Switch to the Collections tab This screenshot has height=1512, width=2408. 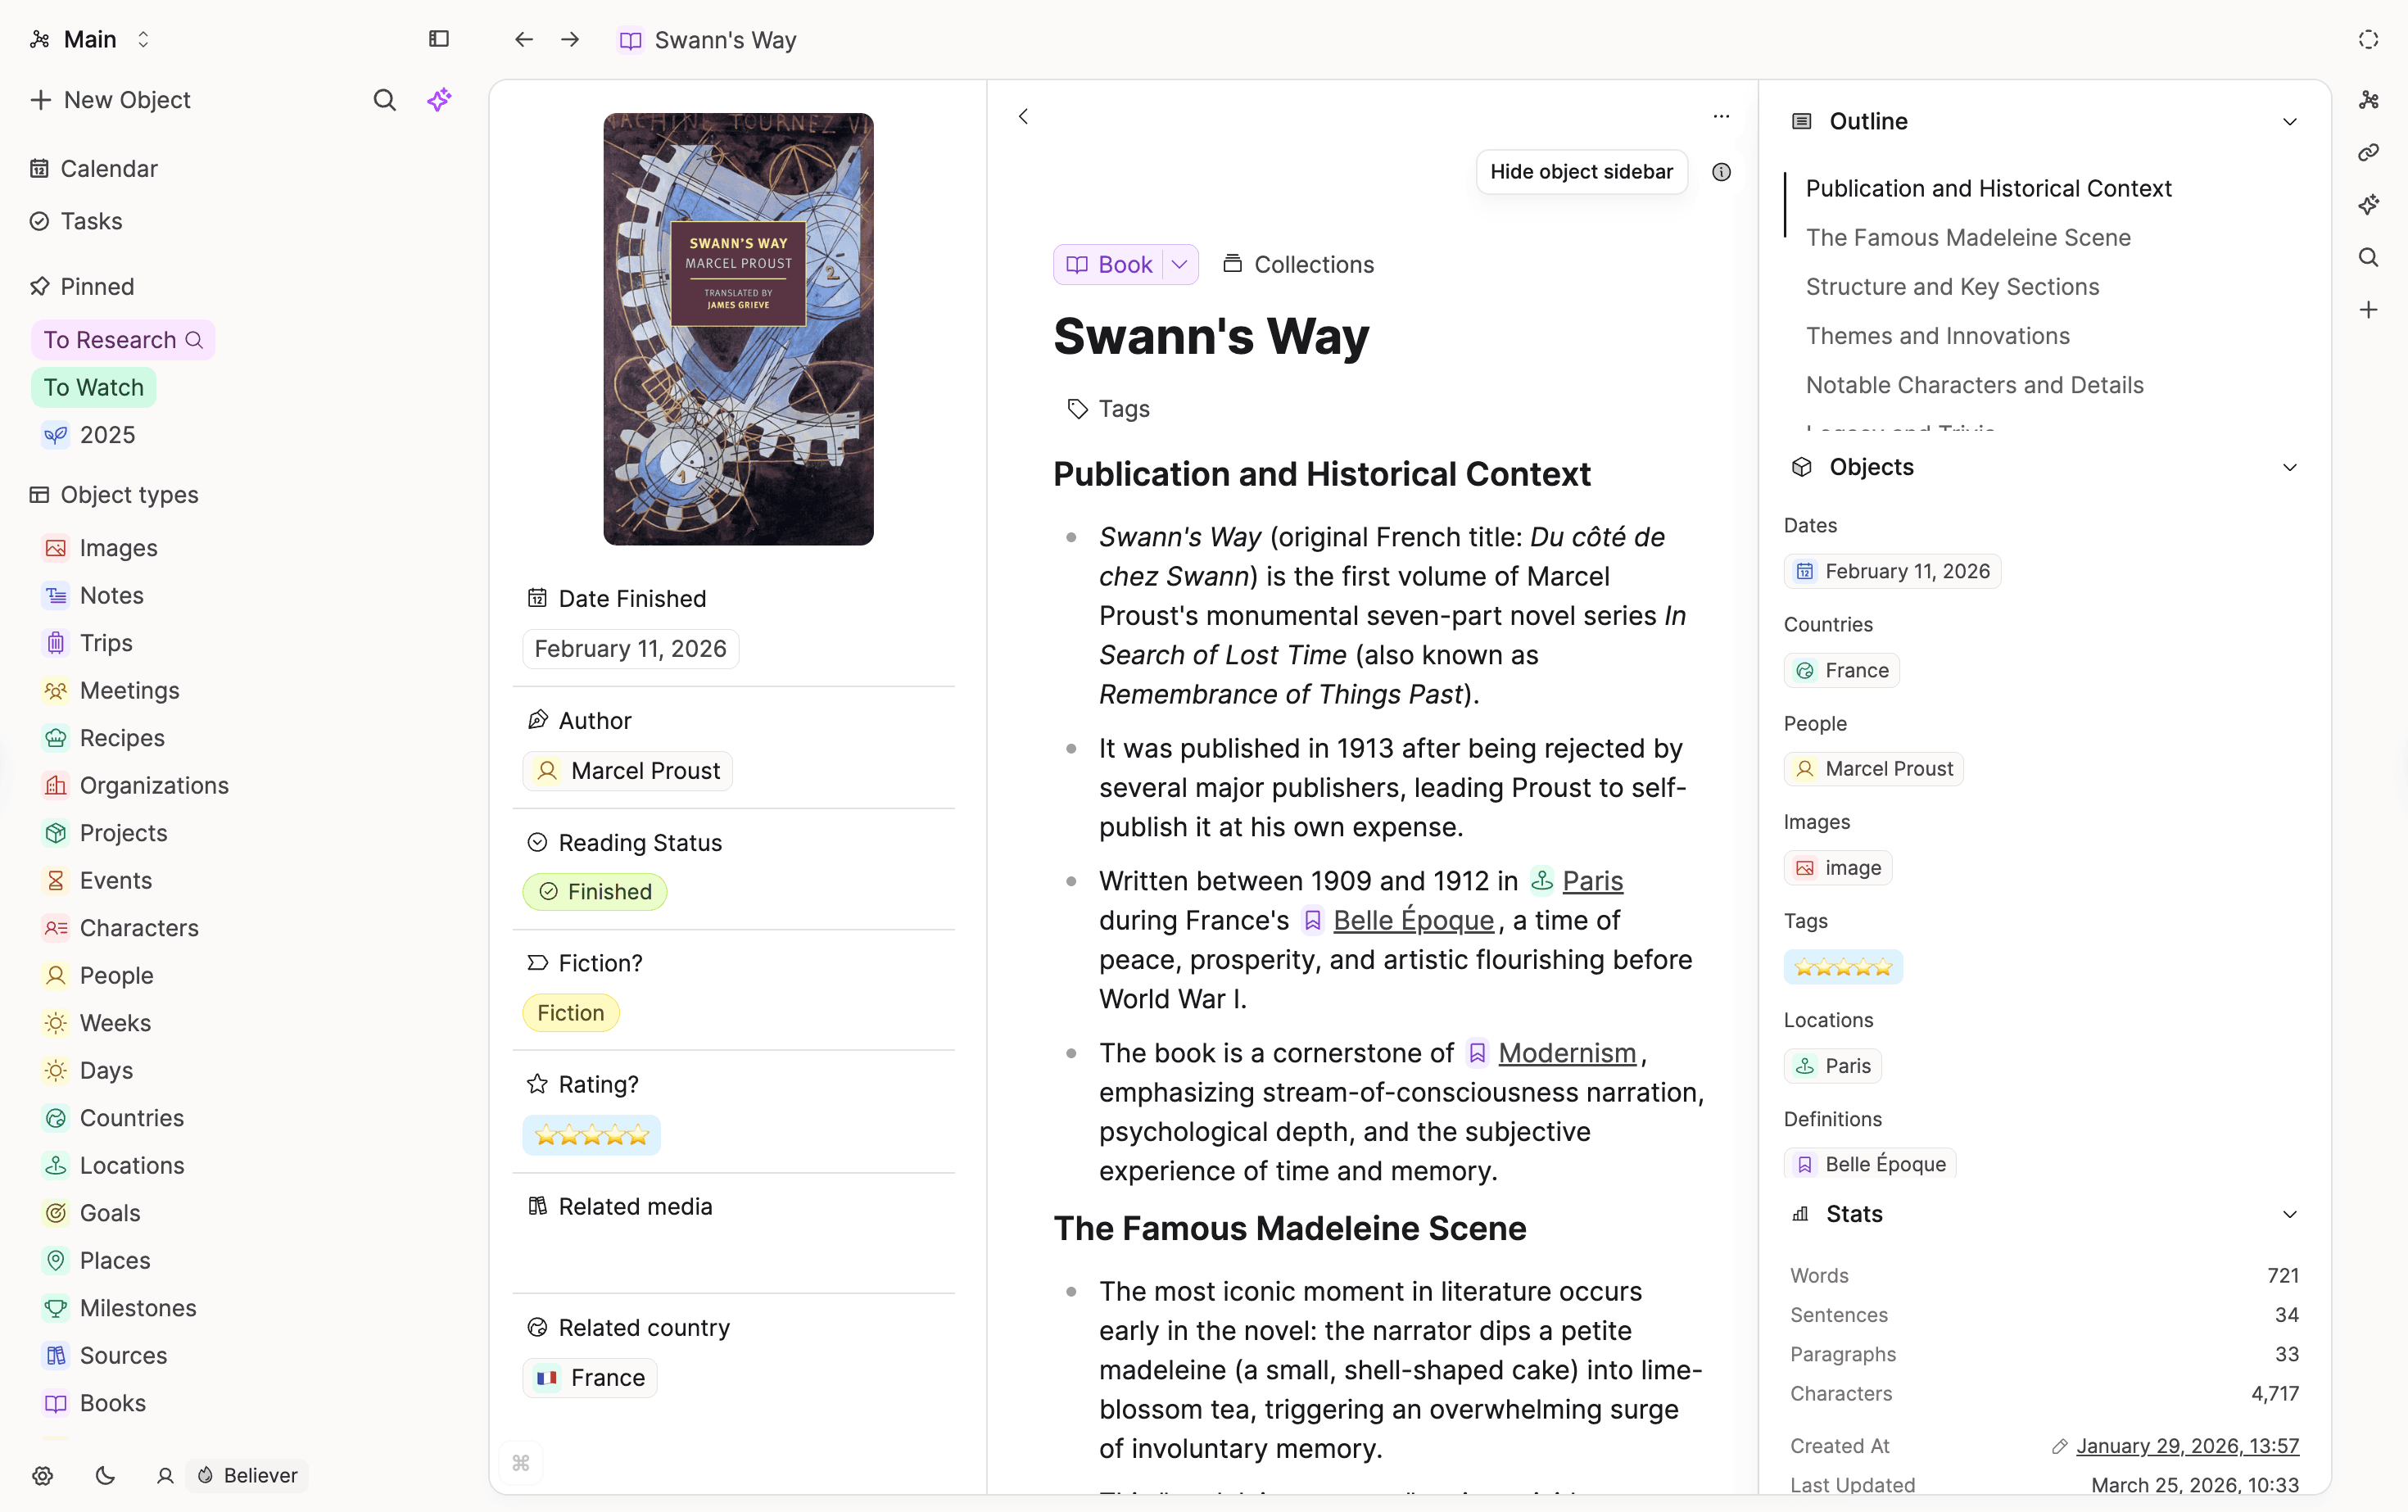coord(1298,264)
